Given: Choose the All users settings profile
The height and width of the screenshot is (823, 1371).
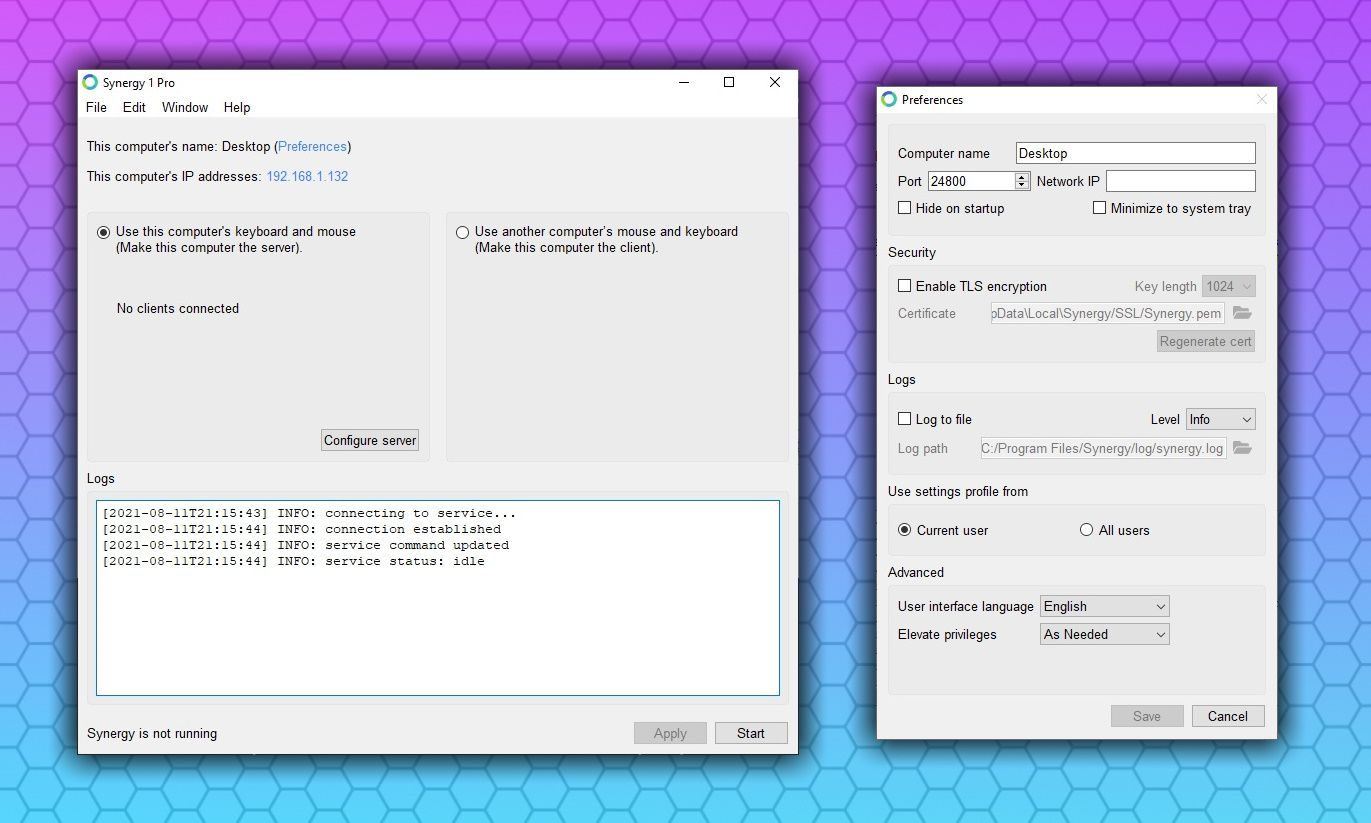Looking at the screenshot, I should pyautogui.click(x=1087, y=530).
